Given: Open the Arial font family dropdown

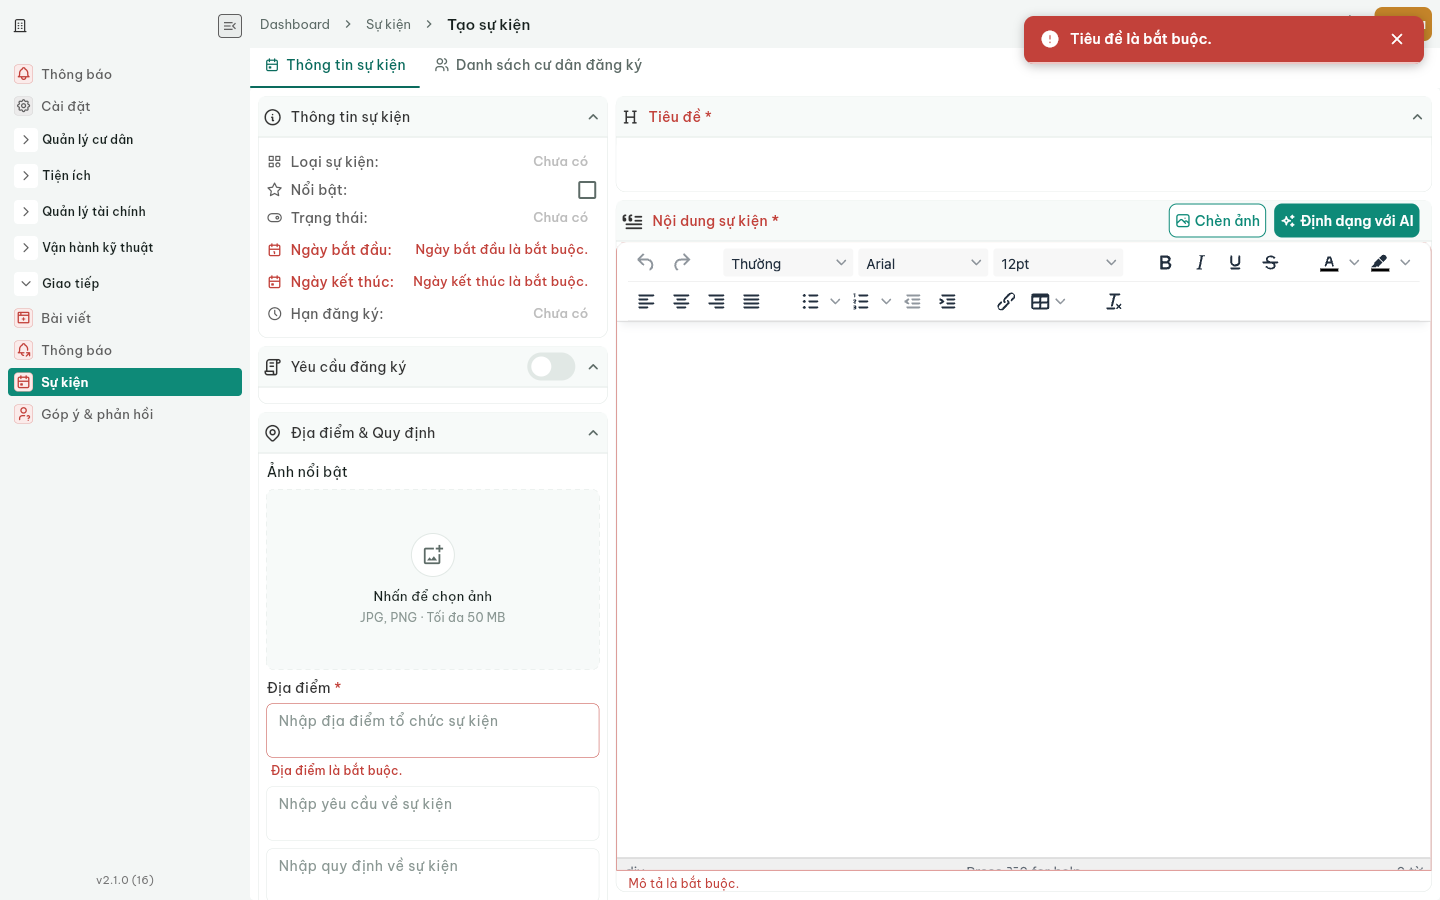Looking at the screenshot, I should (923, 263).
